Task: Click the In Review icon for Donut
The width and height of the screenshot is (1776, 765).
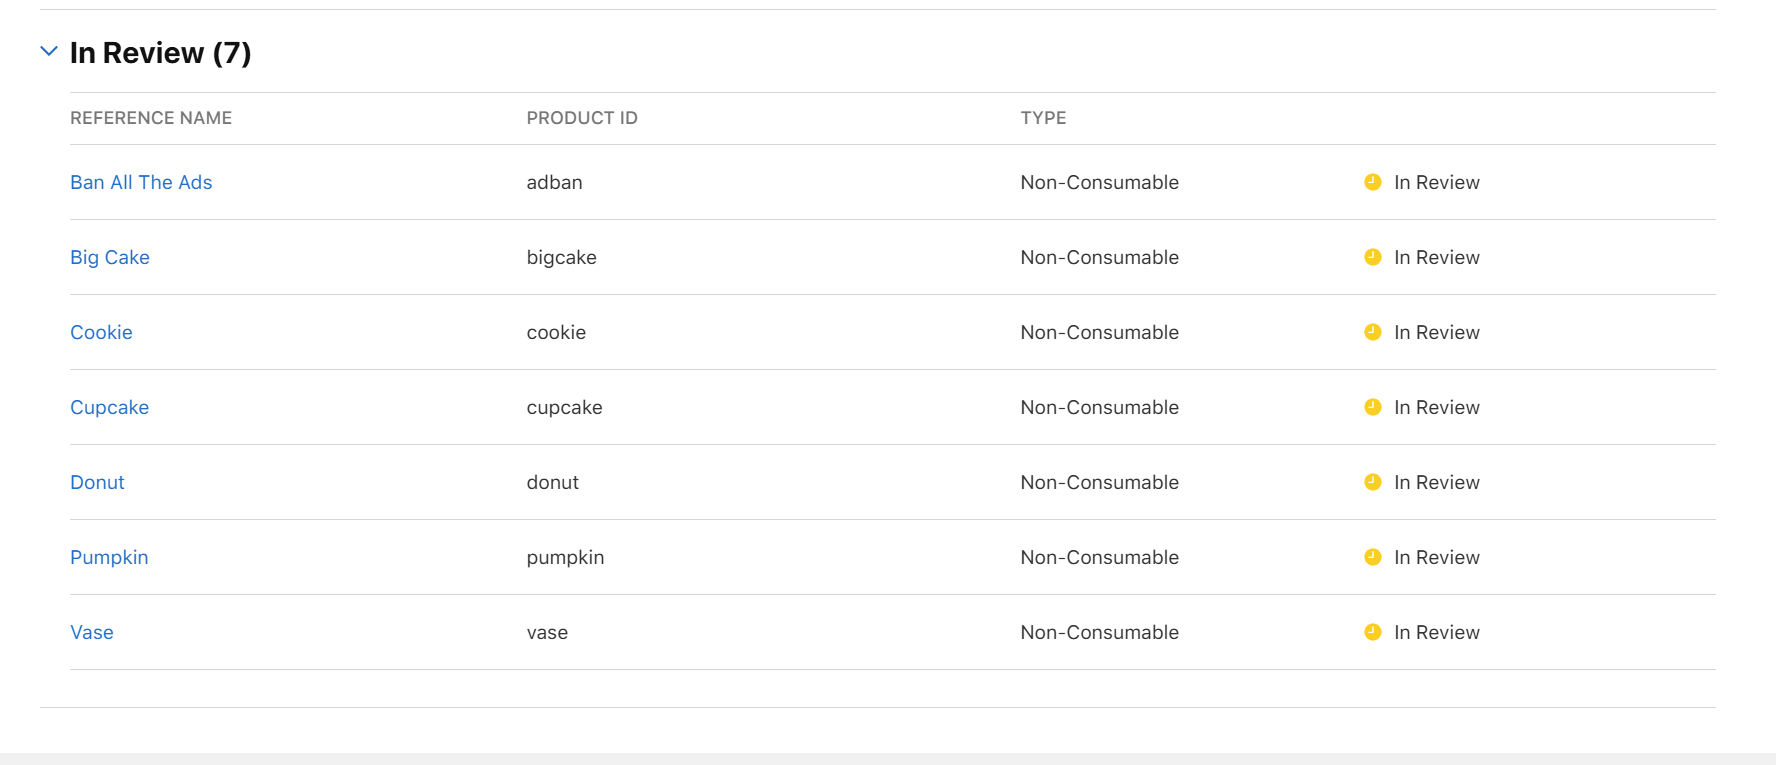Action: click(x=1373, y=482)
